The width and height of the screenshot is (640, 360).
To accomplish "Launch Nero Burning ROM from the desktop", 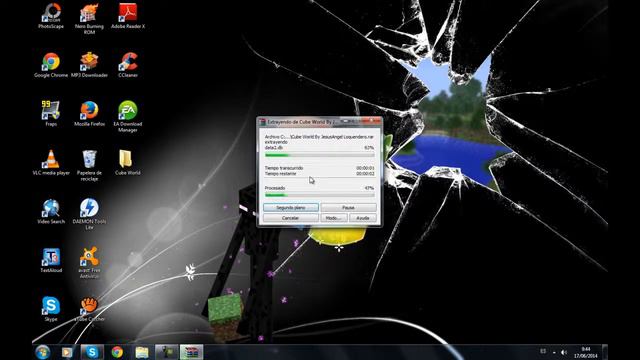I will 89,18.
